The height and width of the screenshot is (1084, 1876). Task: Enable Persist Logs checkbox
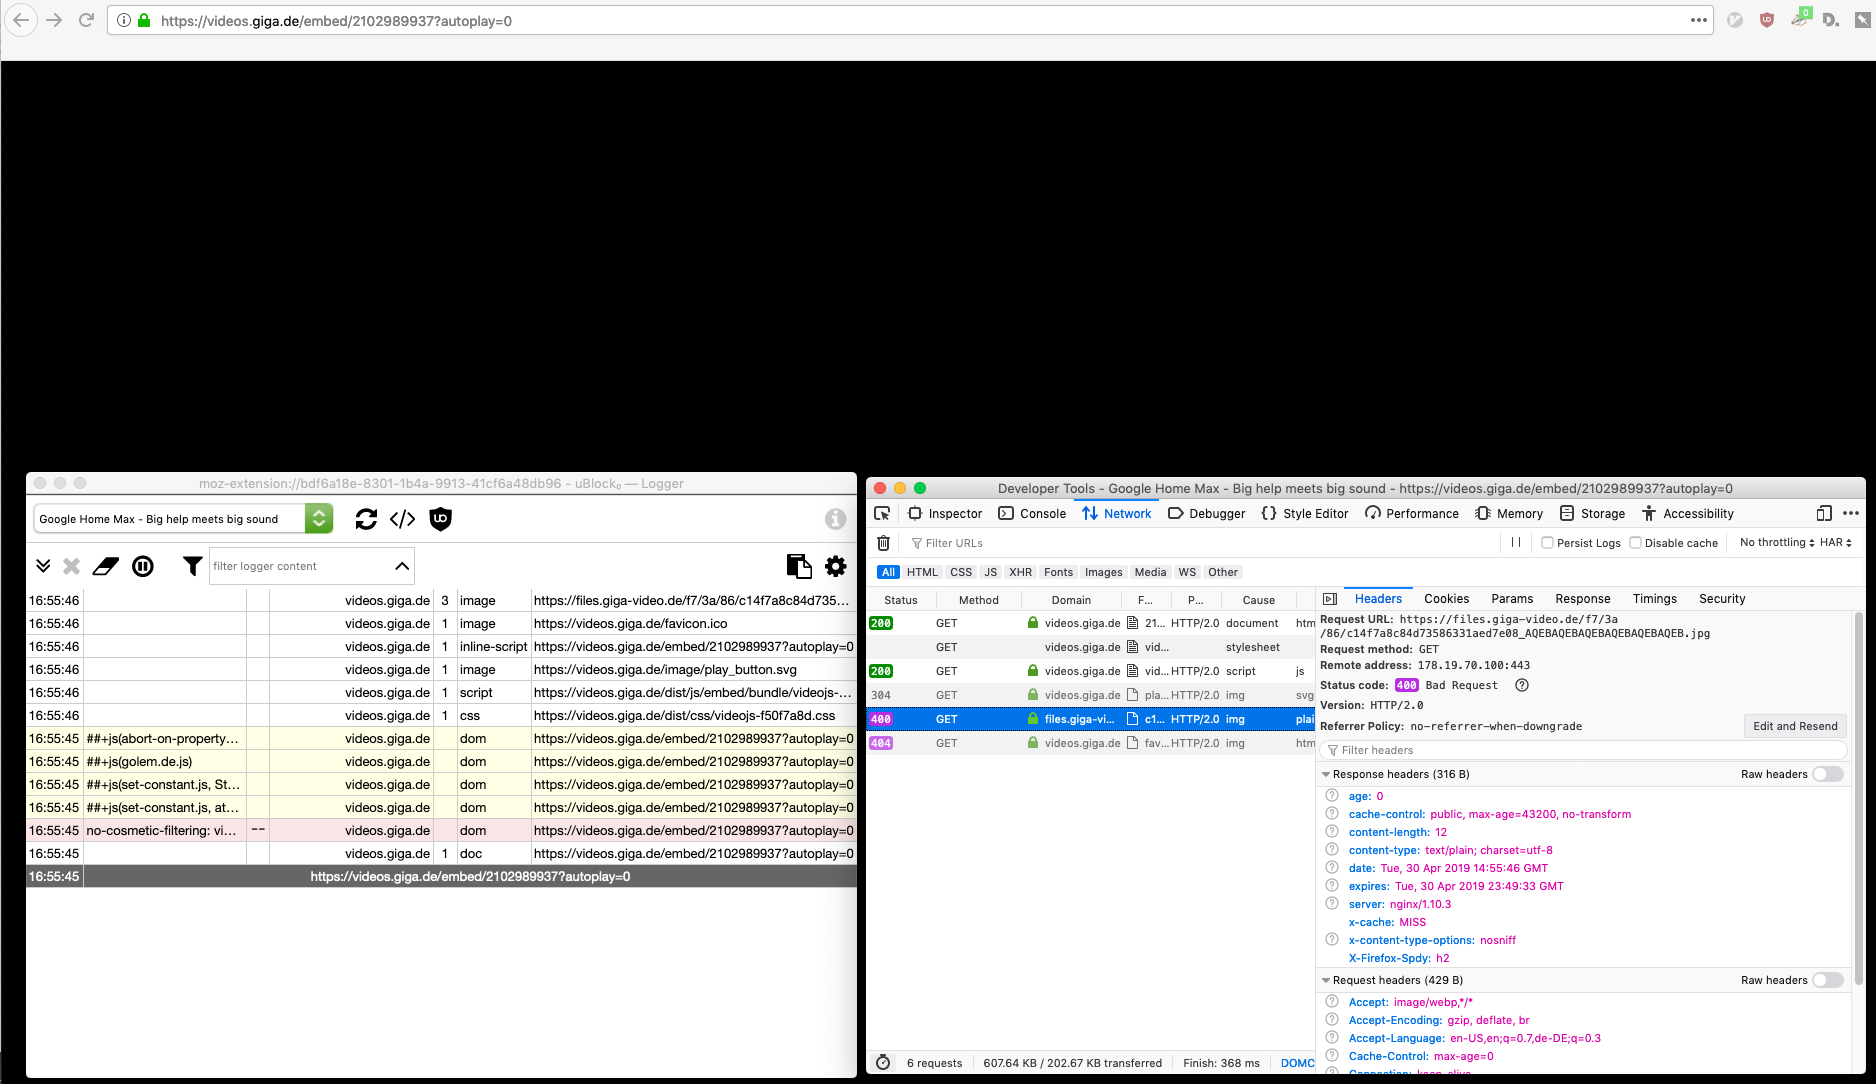pyautogui.click(x=1548, y=542)
